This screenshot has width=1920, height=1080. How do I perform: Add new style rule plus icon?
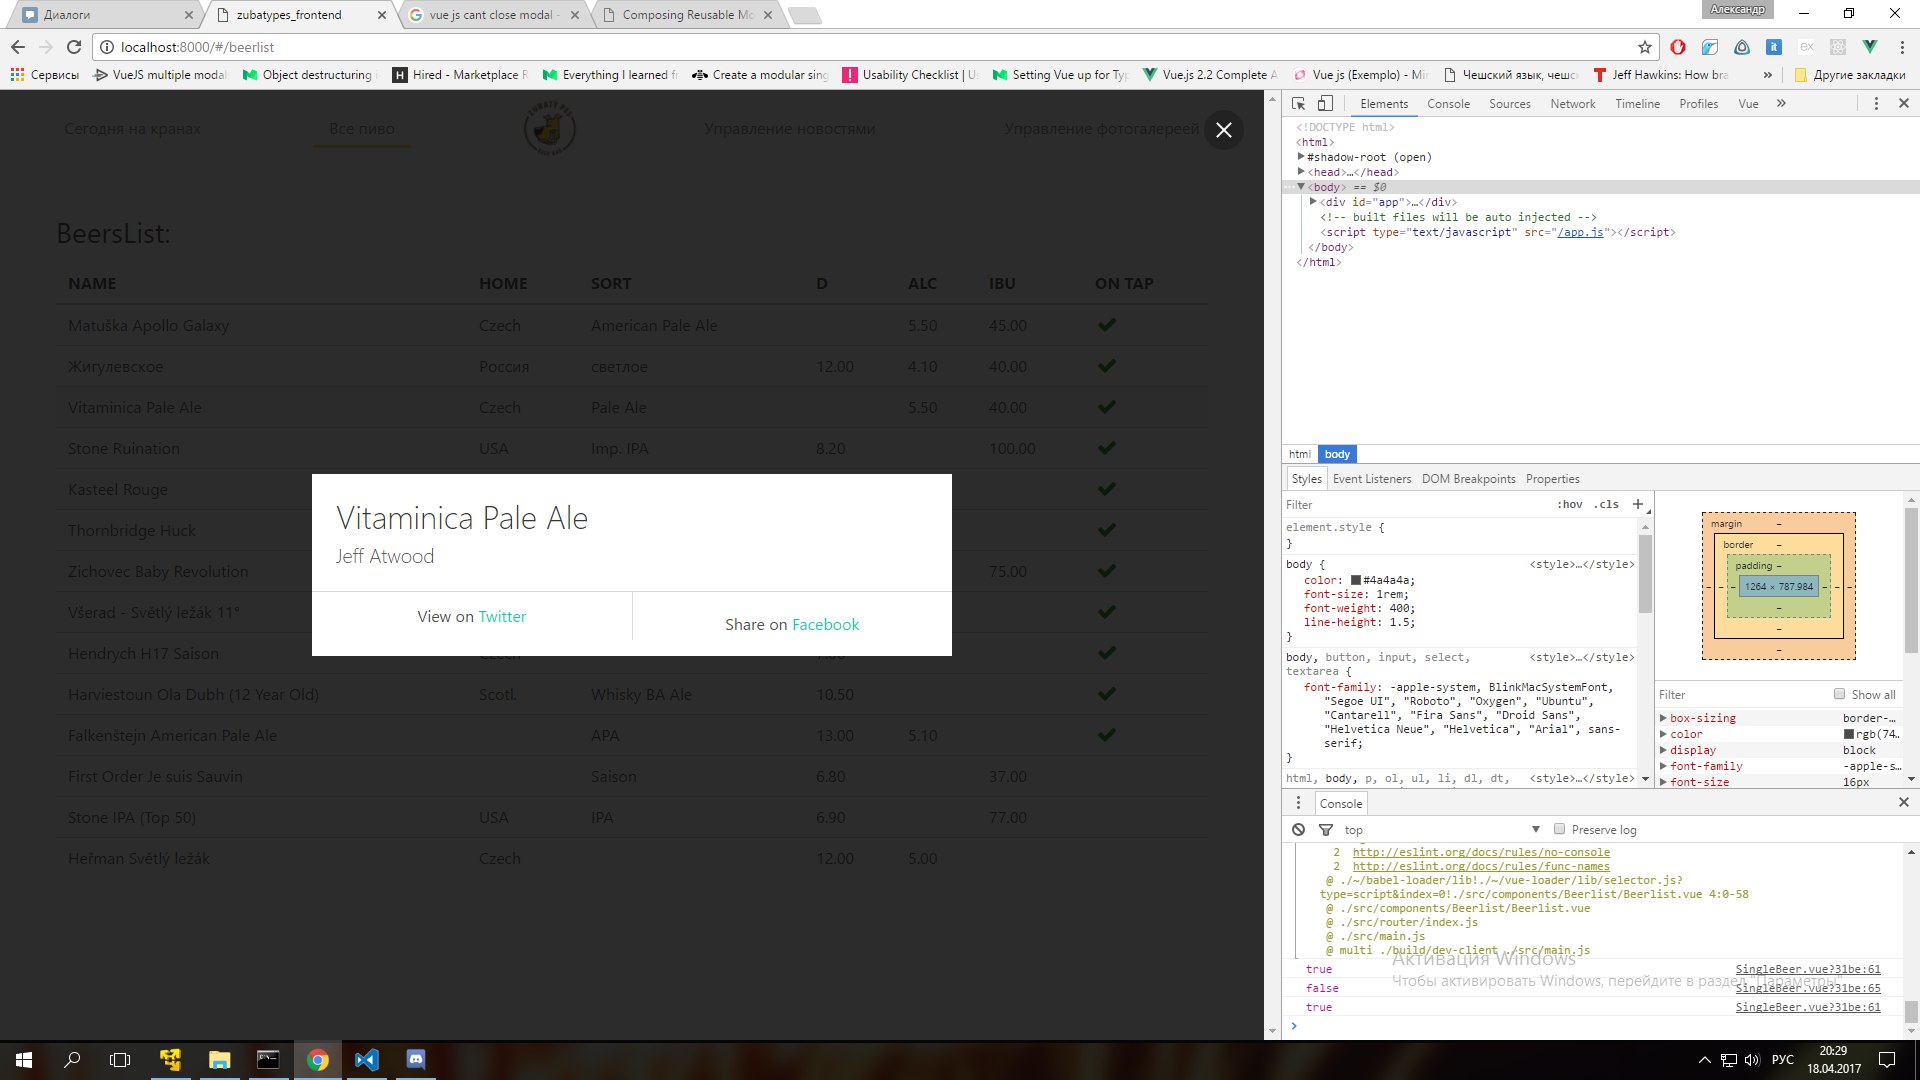[1637, 504]
